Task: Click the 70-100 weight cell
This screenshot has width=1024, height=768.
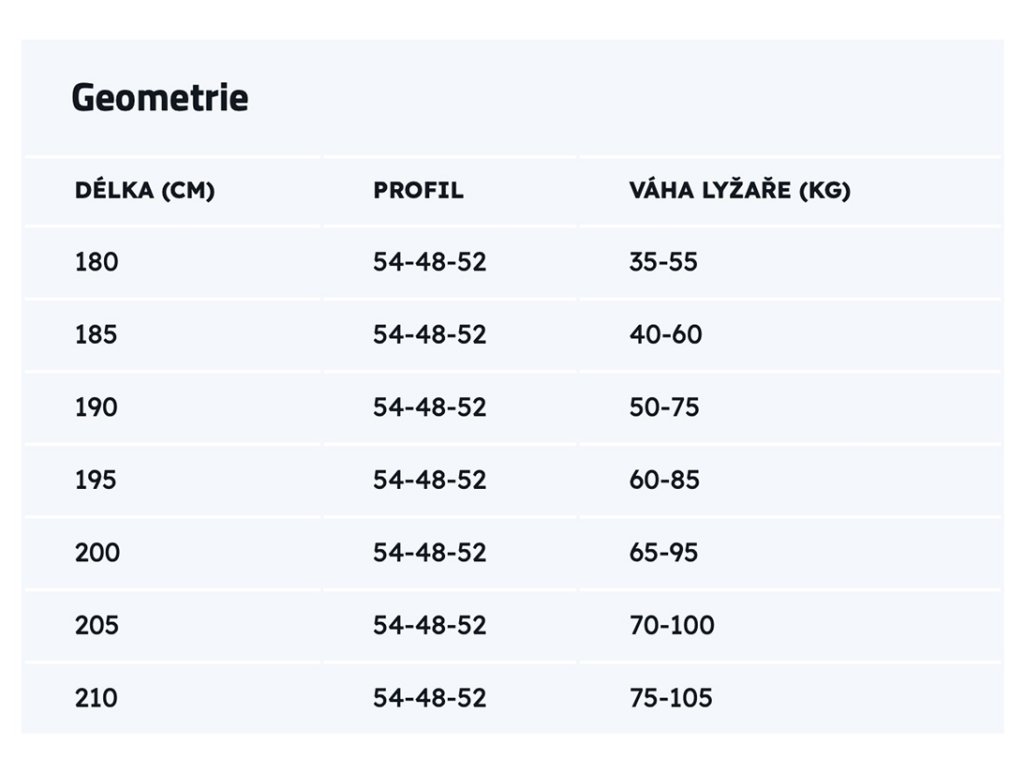Action: (x=671, y=625)
